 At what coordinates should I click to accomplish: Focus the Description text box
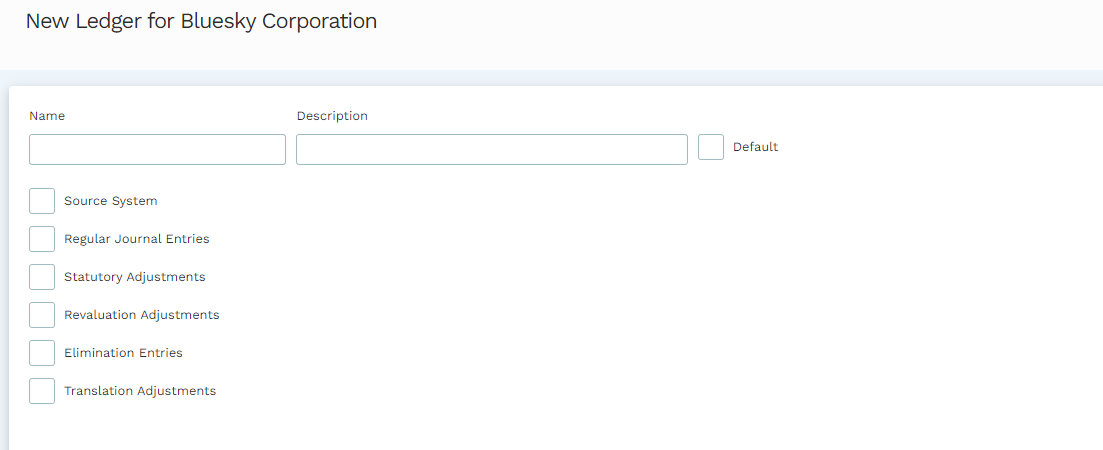point(491,149)
